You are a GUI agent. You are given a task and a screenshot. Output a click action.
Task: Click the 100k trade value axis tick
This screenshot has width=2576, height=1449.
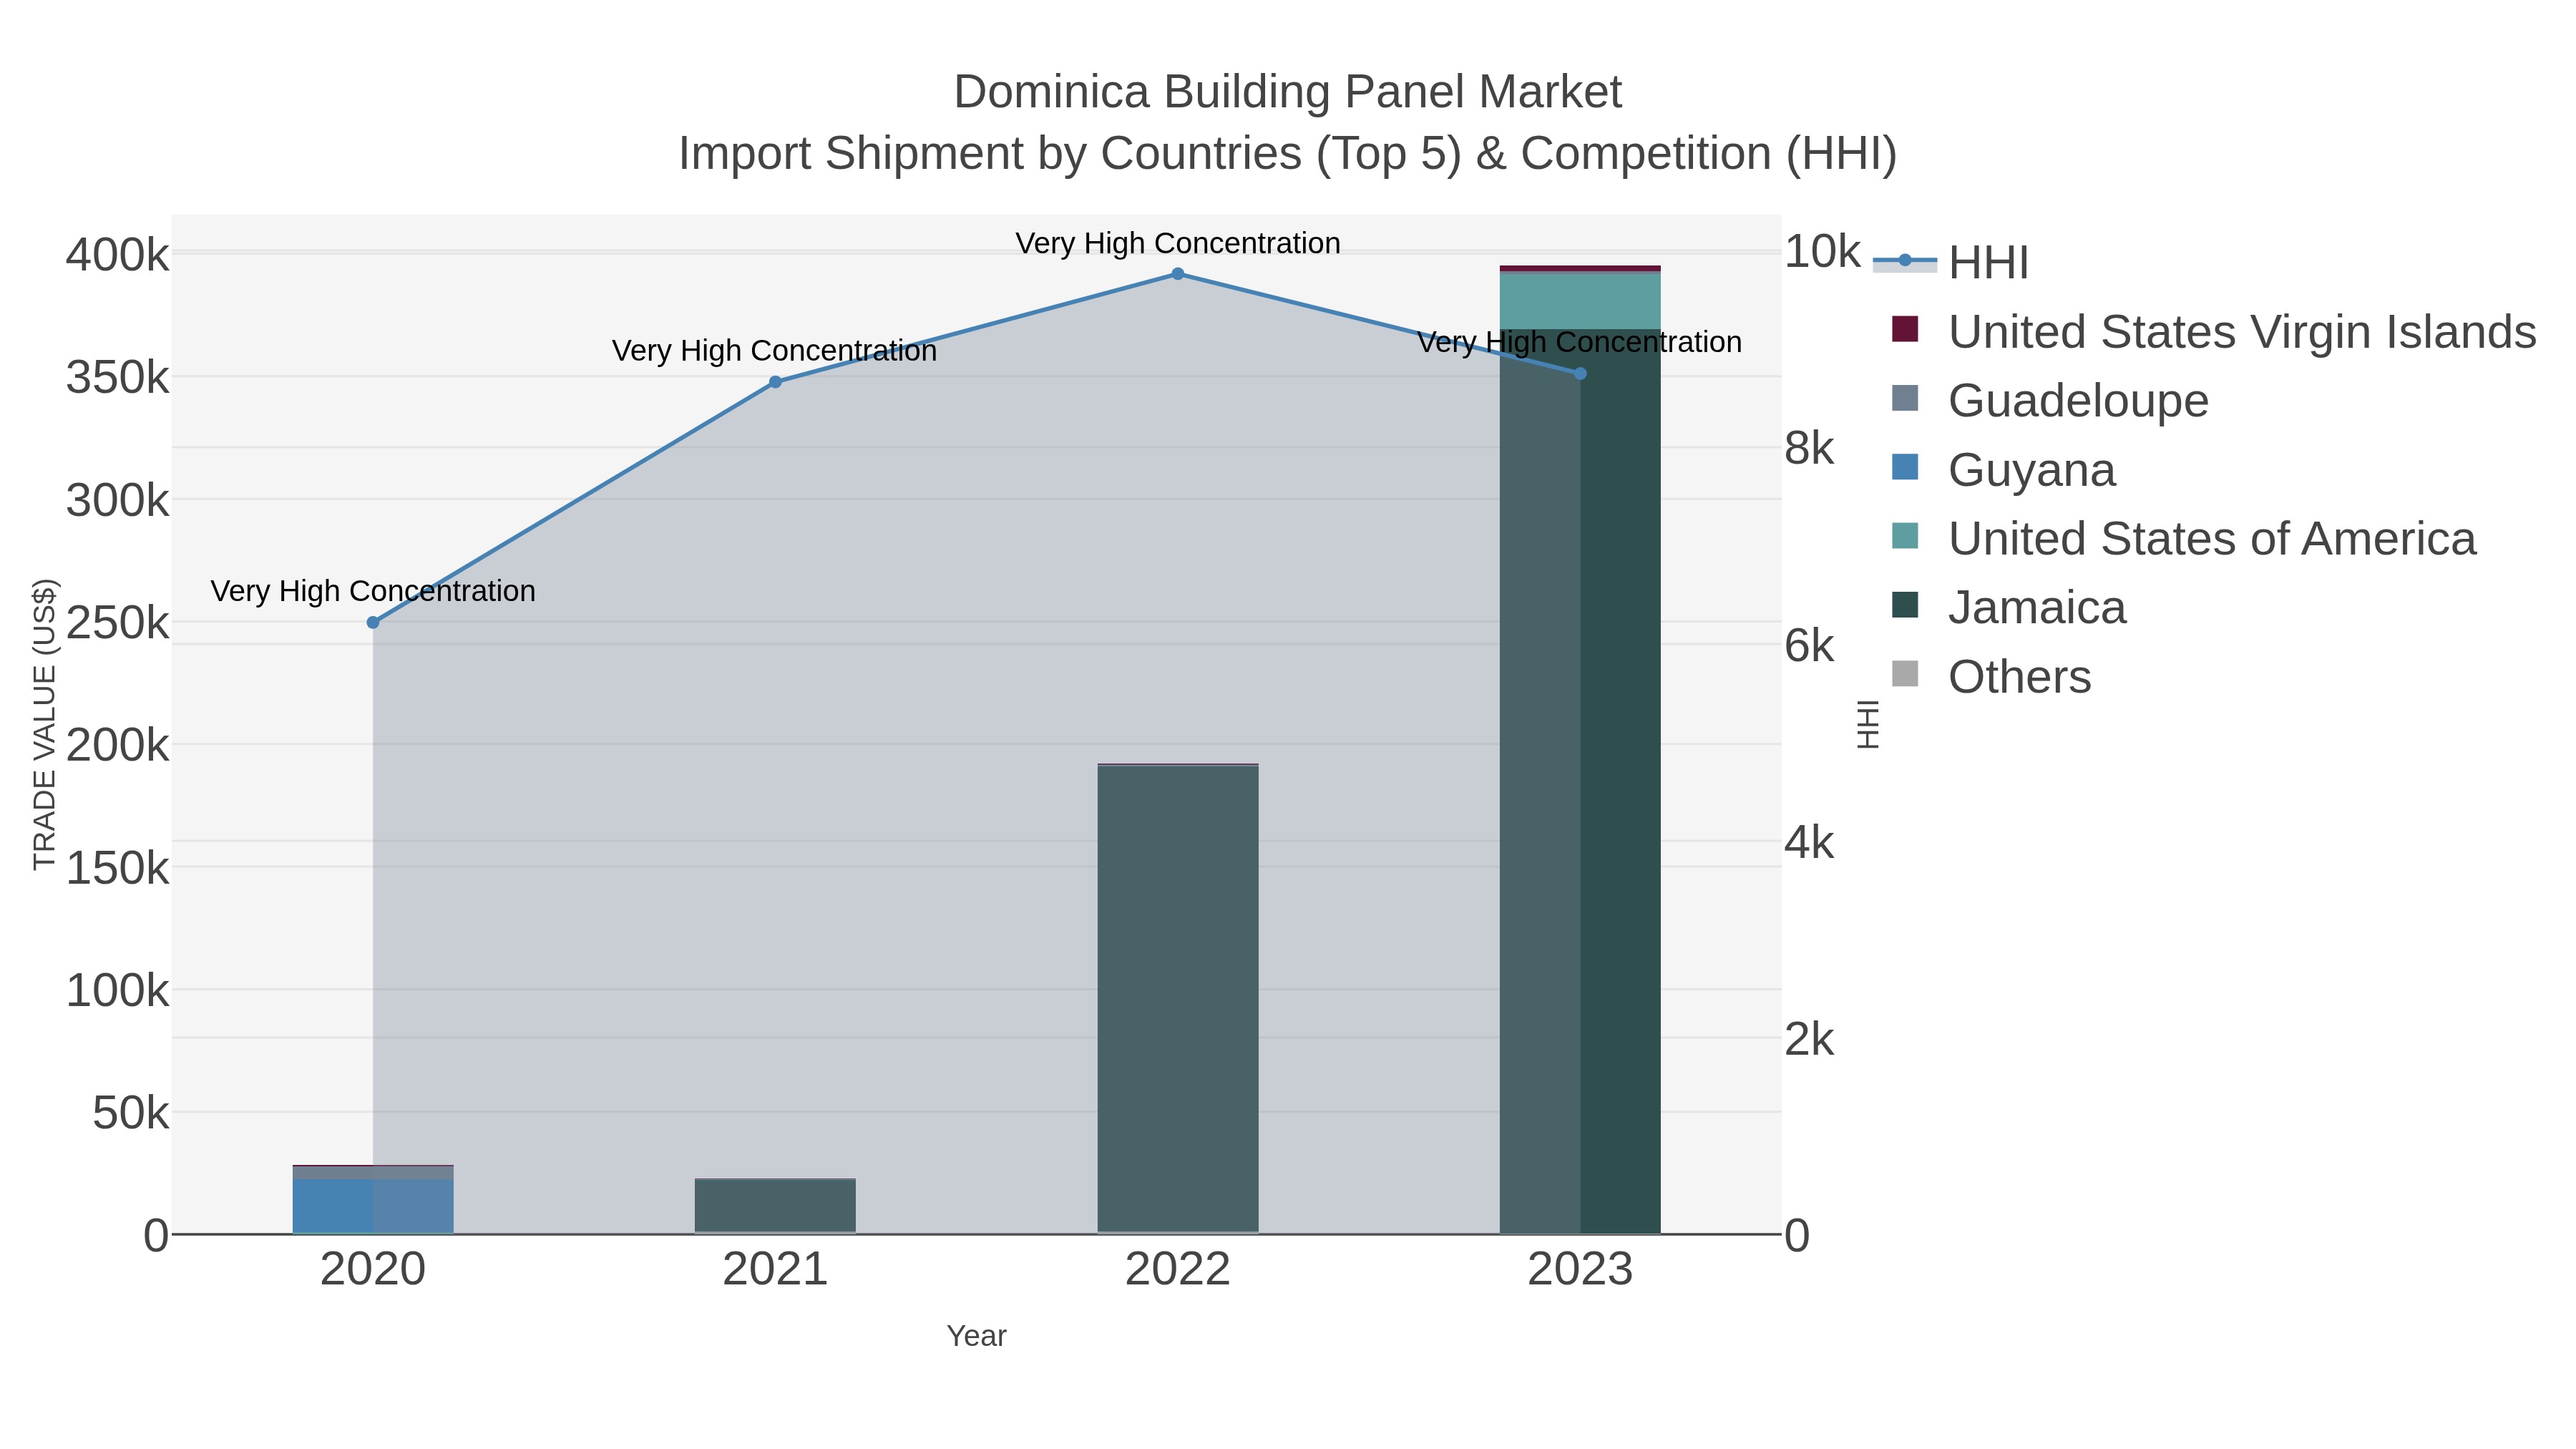(x=117, y=991)
